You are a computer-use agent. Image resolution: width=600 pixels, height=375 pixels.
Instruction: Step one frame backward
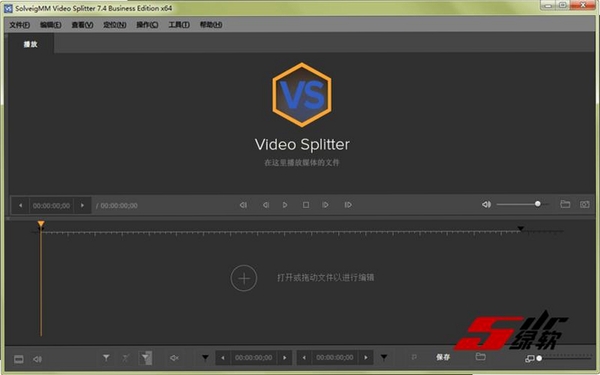tap(266, 205)
